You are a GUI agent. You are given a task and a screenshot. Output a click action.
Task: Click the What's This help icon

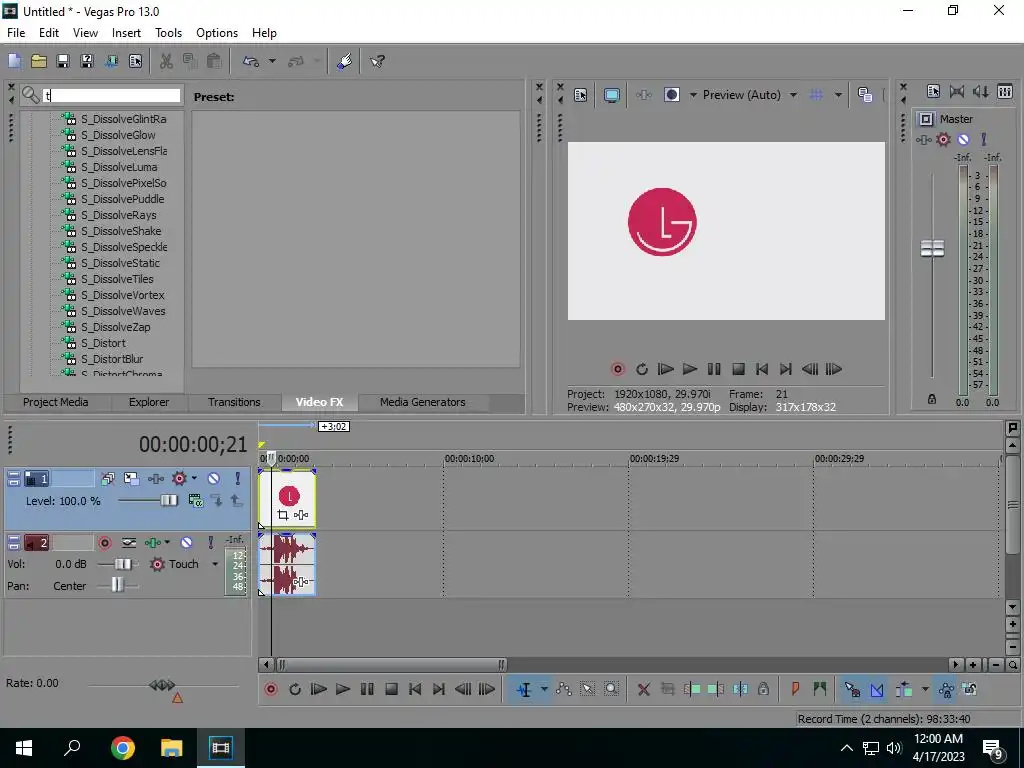377,61
